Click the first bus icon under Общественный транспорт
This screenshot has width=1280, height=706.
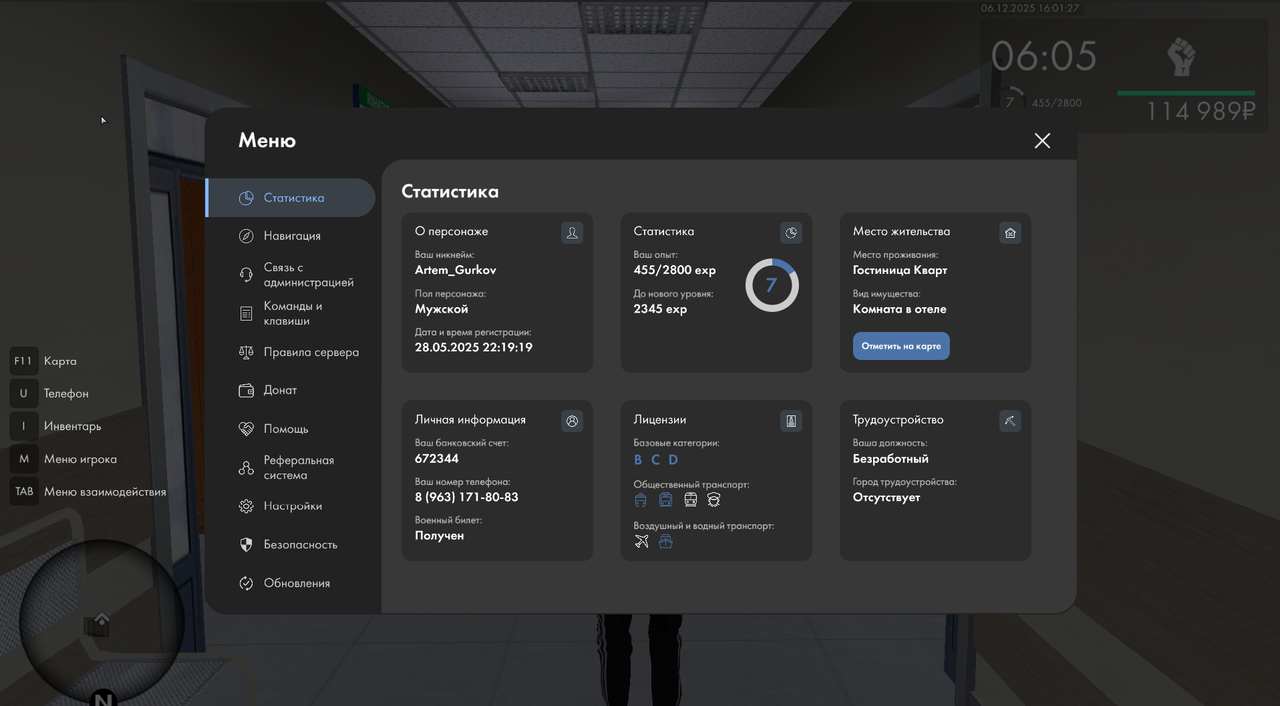[x=641, y=499]
